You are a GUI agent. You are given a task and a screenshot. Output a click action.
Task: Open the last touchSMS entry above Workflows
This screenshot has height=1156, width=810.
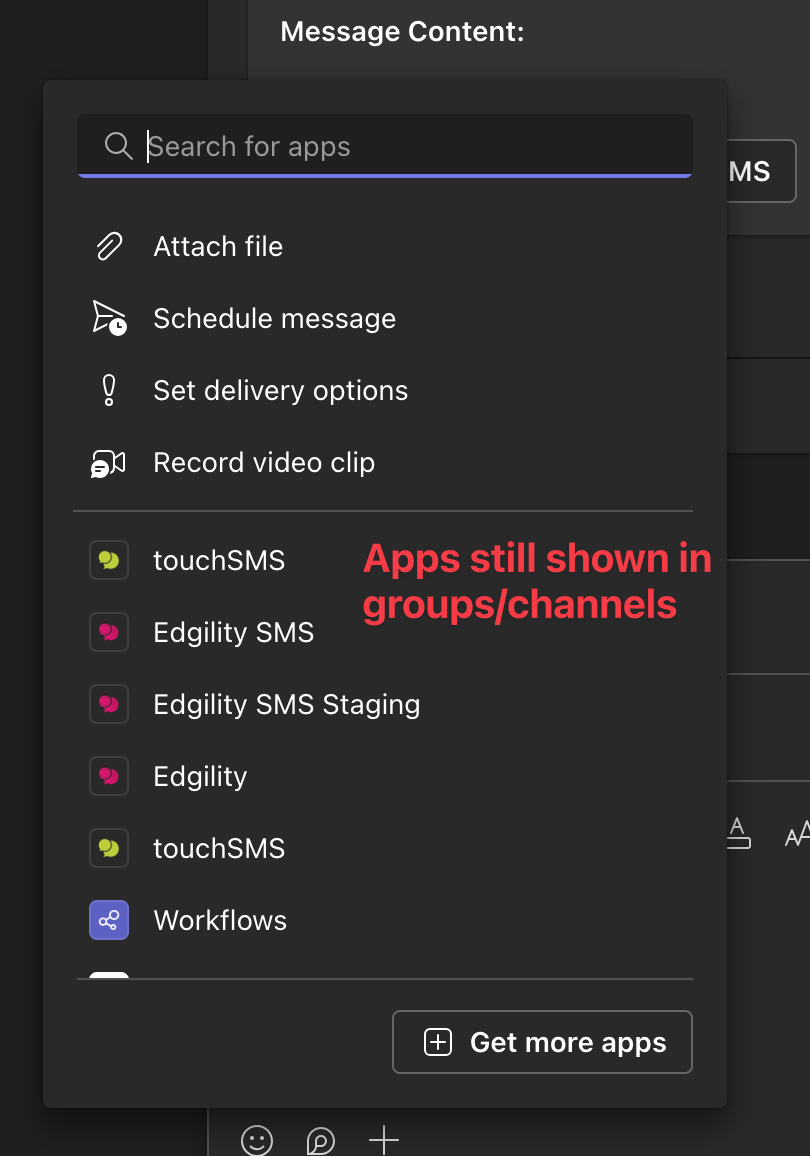219,849
